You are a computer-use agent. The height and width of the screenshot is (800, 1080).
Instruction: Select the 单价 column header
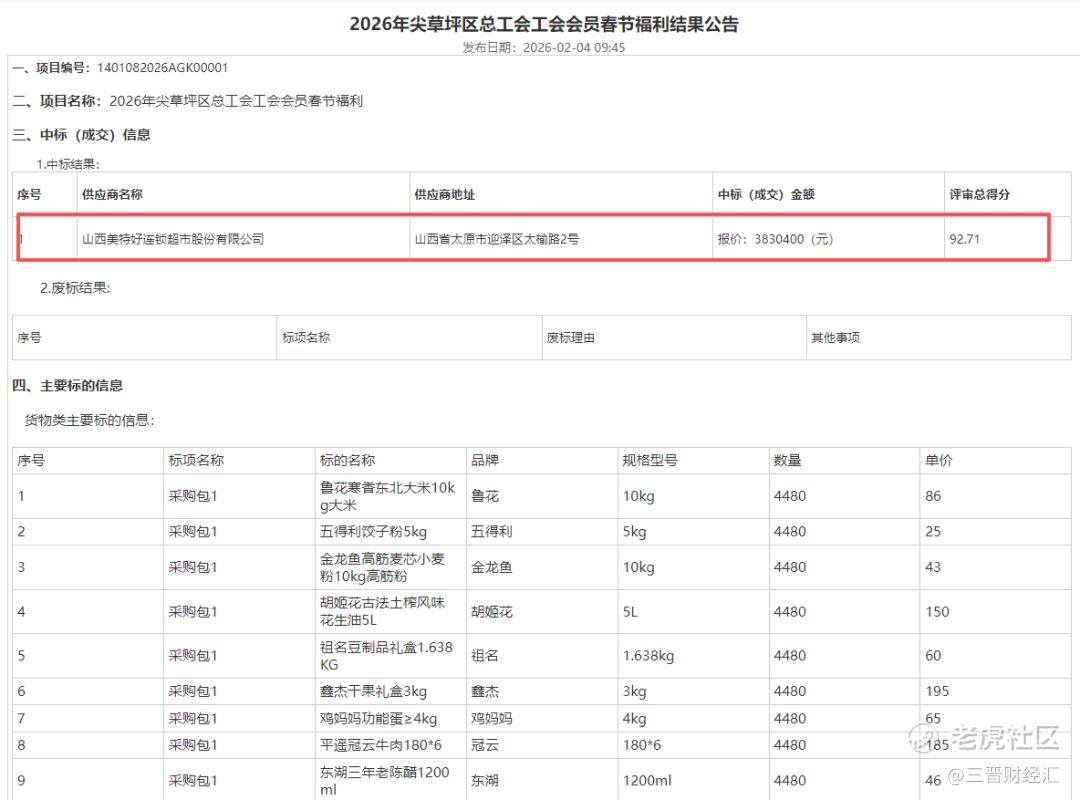click(939, 460)
